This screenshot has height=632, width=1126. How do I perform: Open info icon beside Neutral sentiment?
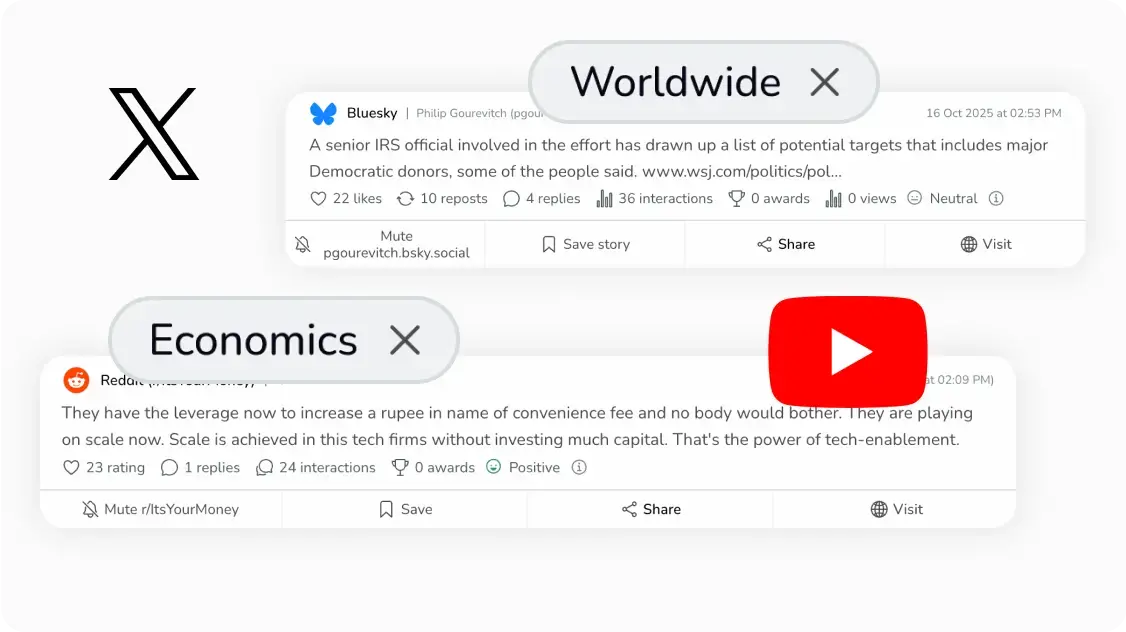coord(996,198)
